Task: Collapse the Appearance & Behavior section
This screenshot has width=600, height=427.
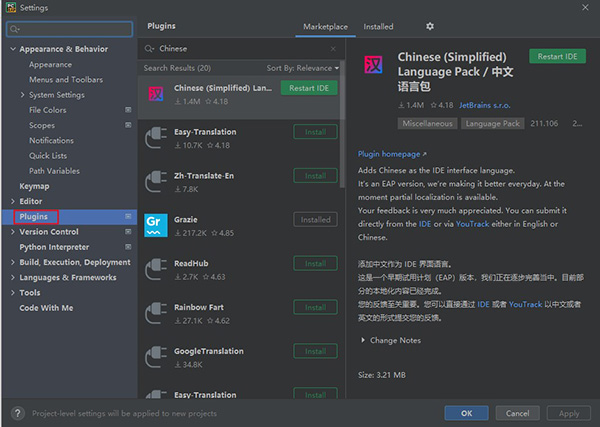Action: pos(13,49)
